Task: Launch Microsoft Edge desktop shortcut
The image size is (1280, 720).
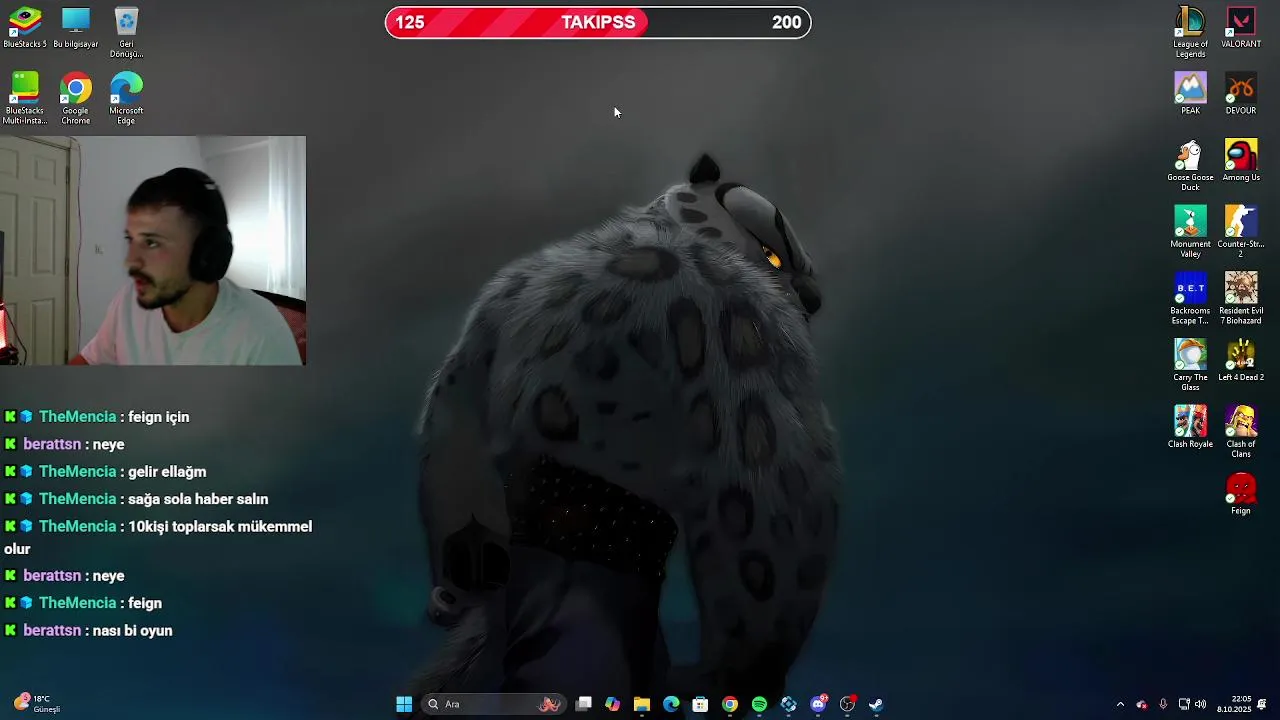Action: pyautogui.click(x=126, y=99)
